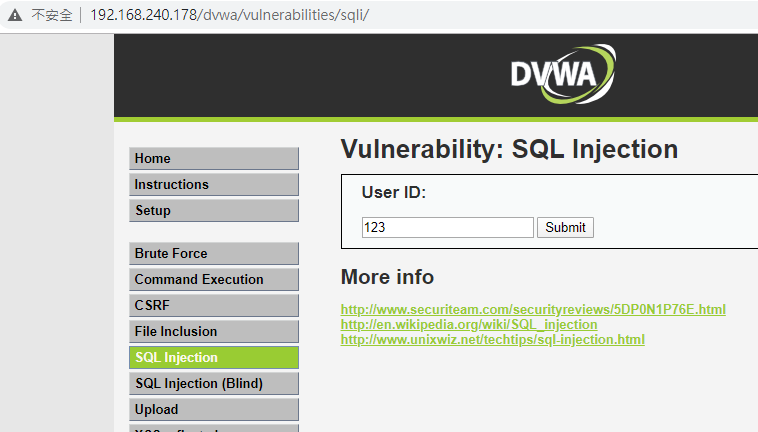Open SQL Injection (Blind) page
The height and width of the screenshot is (432, 758).
(x=213, y=384)
